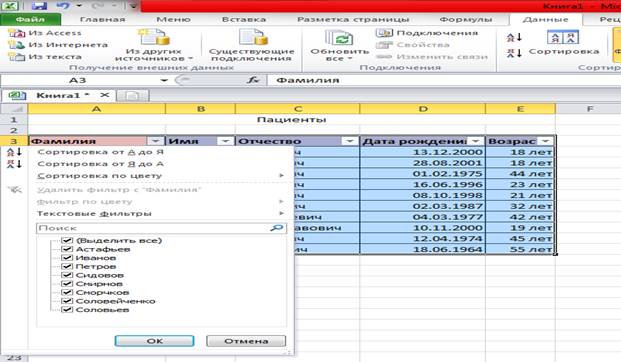Toggle the (Выделить все) checkbox

[67, 240]
